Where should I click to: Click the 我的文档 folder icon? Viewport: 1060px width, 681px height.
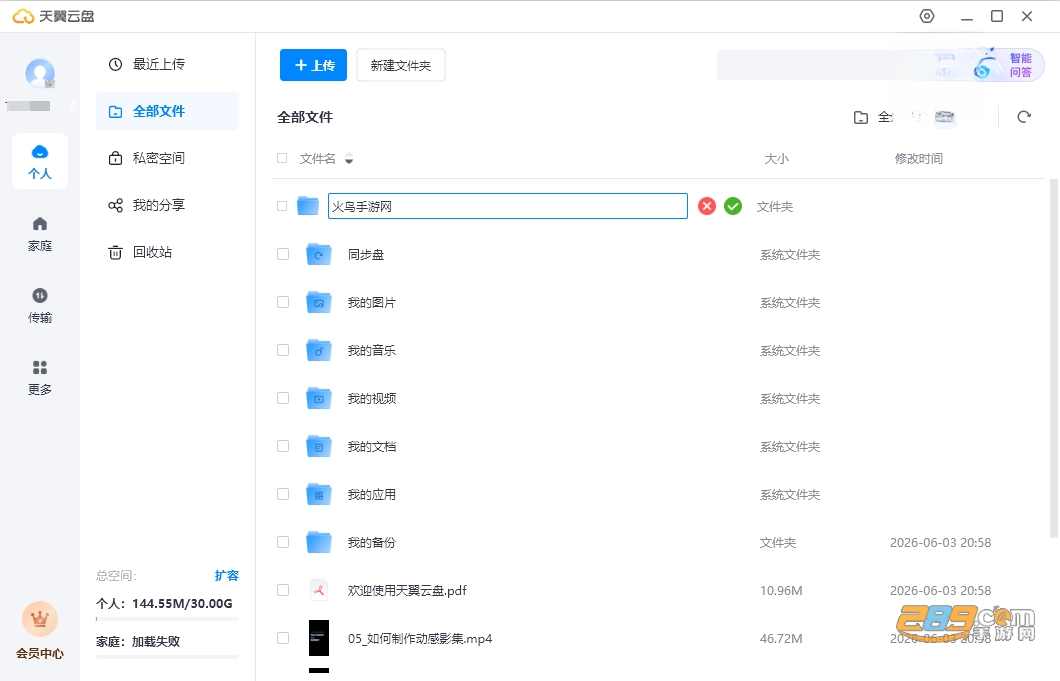(x=318, y=446)
